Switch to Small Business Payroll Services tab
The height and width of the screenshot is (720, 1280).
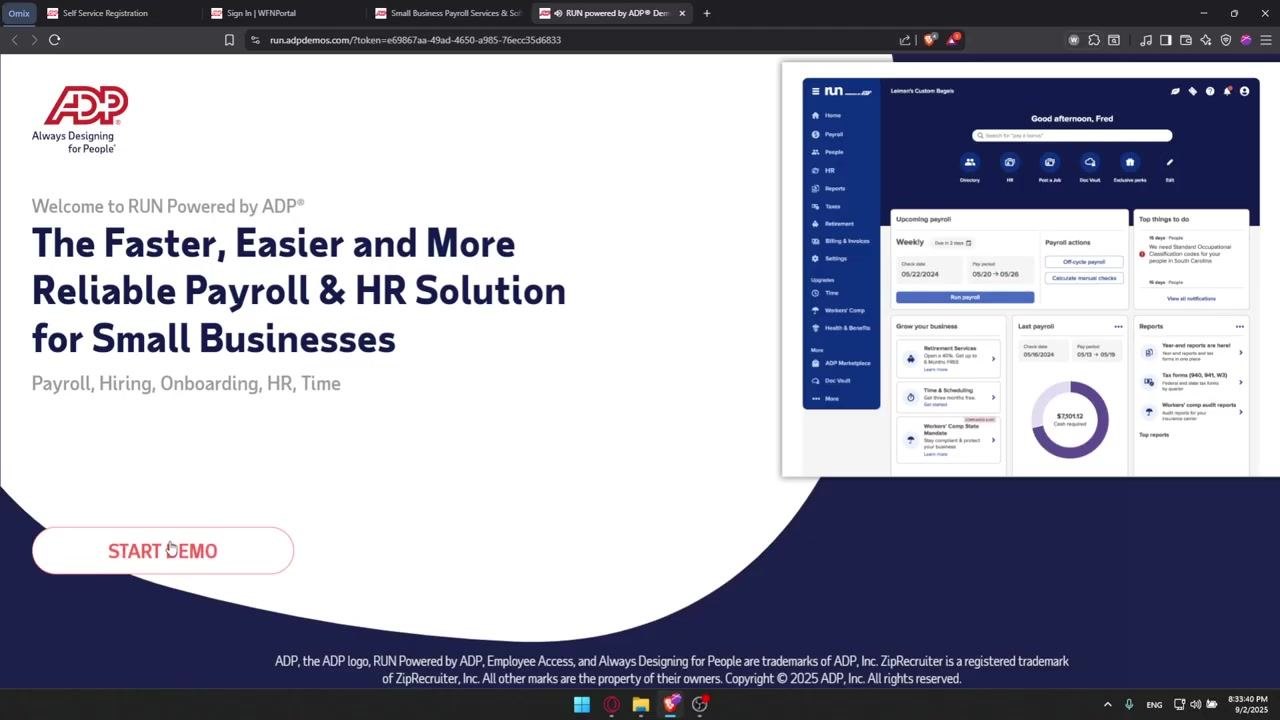448,13
